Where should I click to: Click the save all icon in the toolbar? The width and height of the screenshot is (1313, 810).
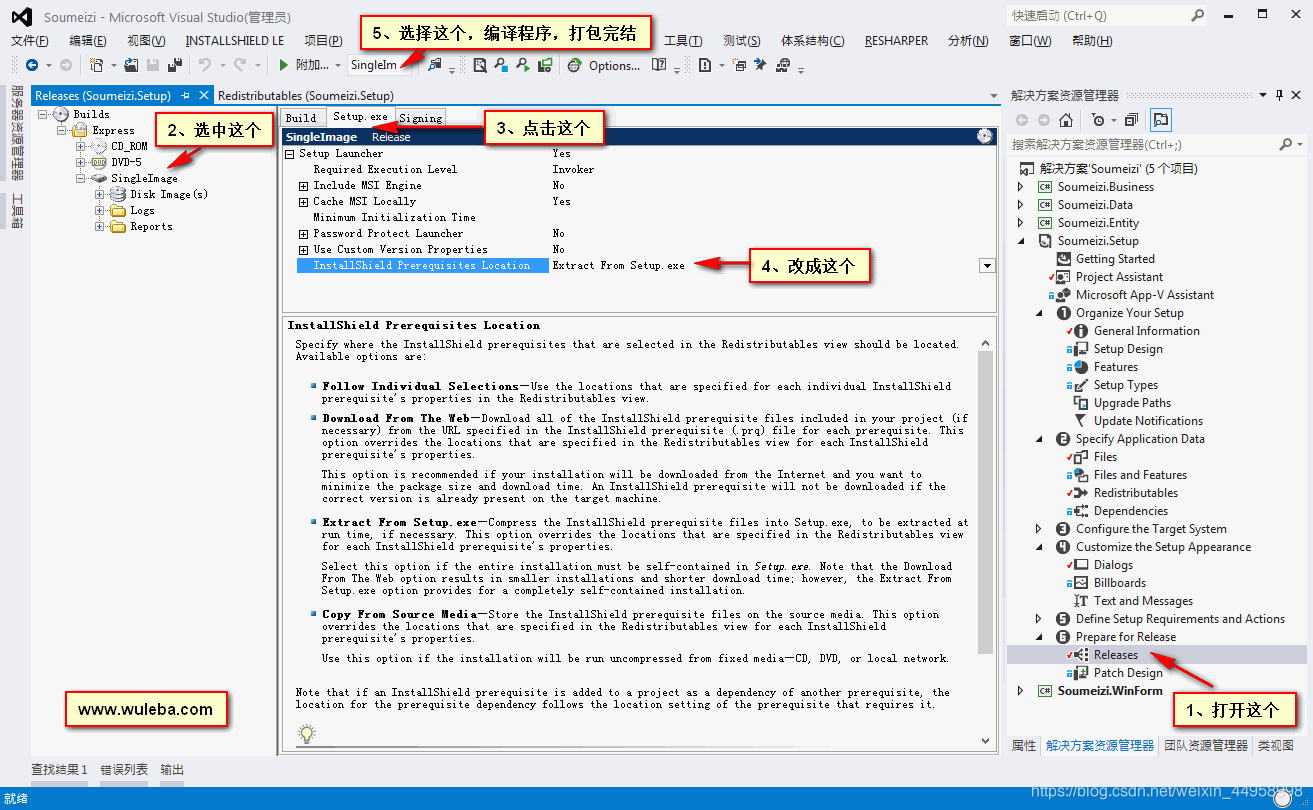[x=175, y=65]
